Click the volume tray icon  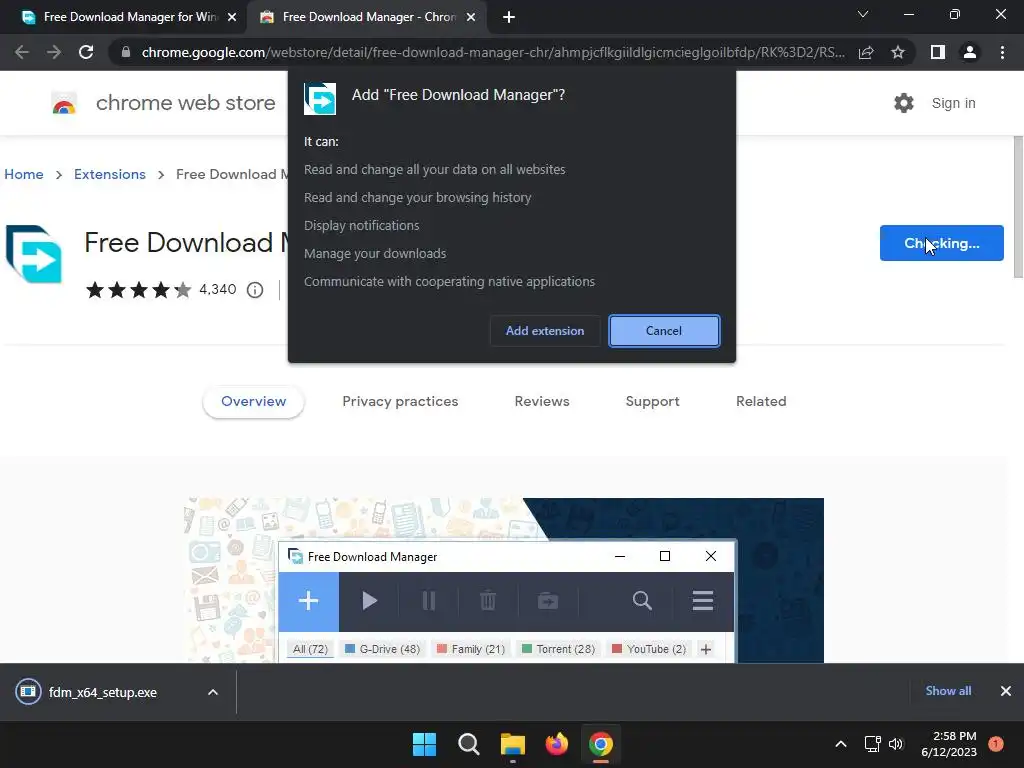coord(896,744)
